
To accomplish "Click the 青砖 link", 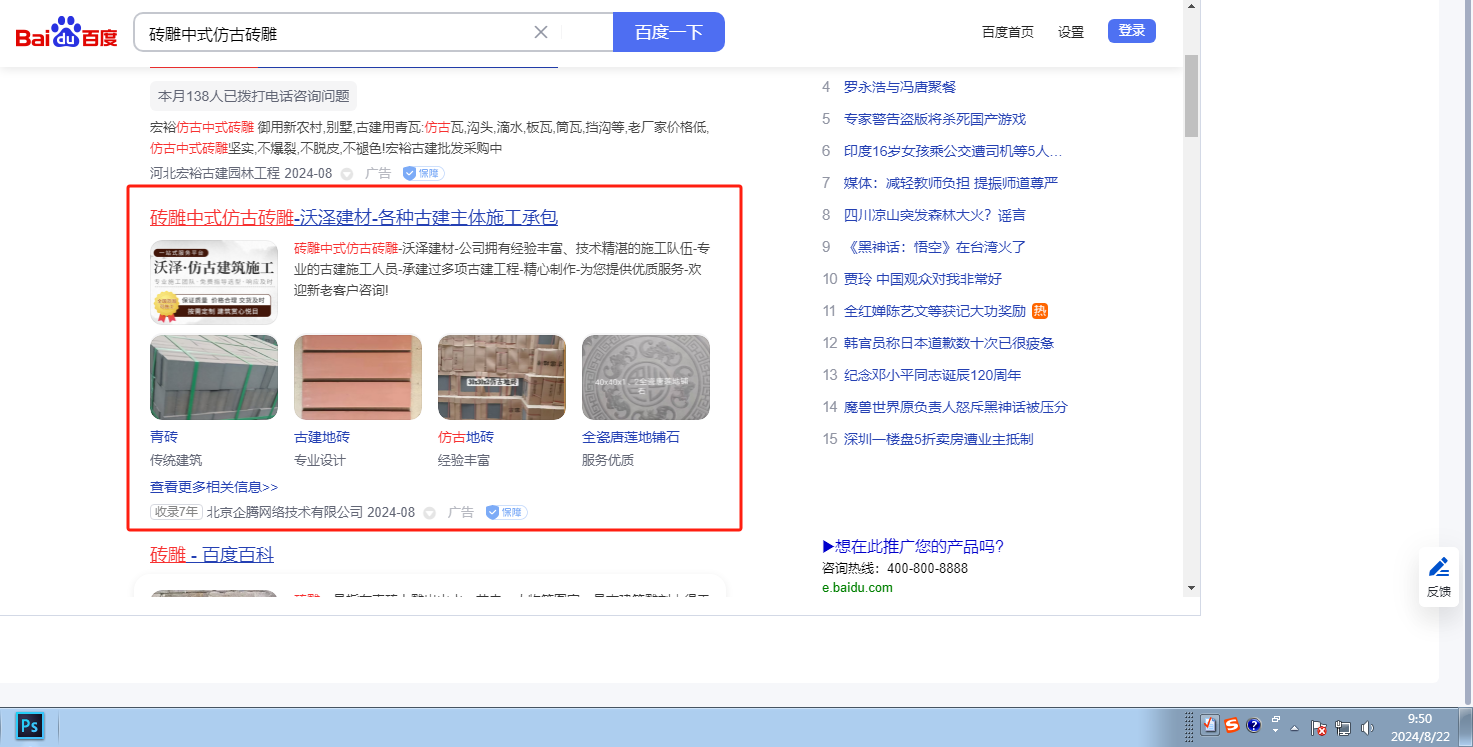I will tap(164, 437).
